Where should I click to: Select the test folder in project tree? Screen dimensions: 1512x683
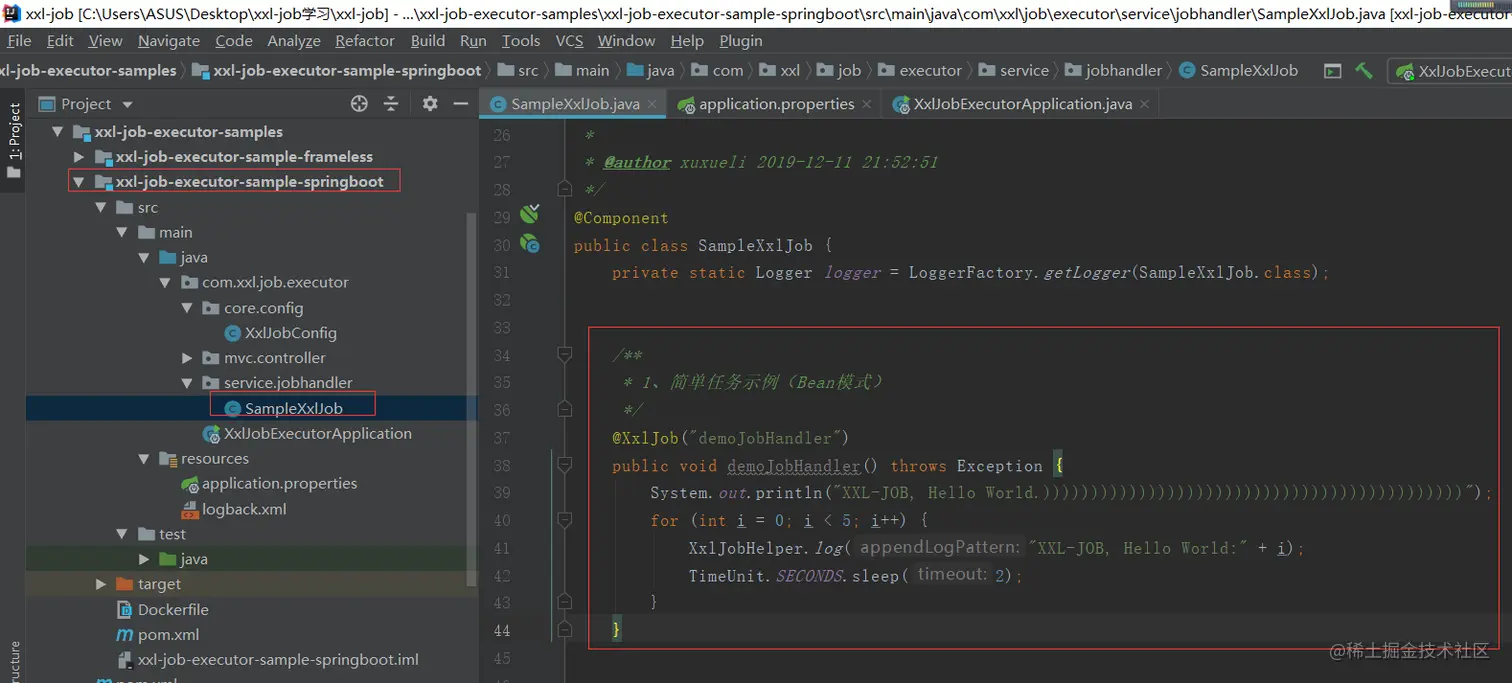tap(172, 534)
